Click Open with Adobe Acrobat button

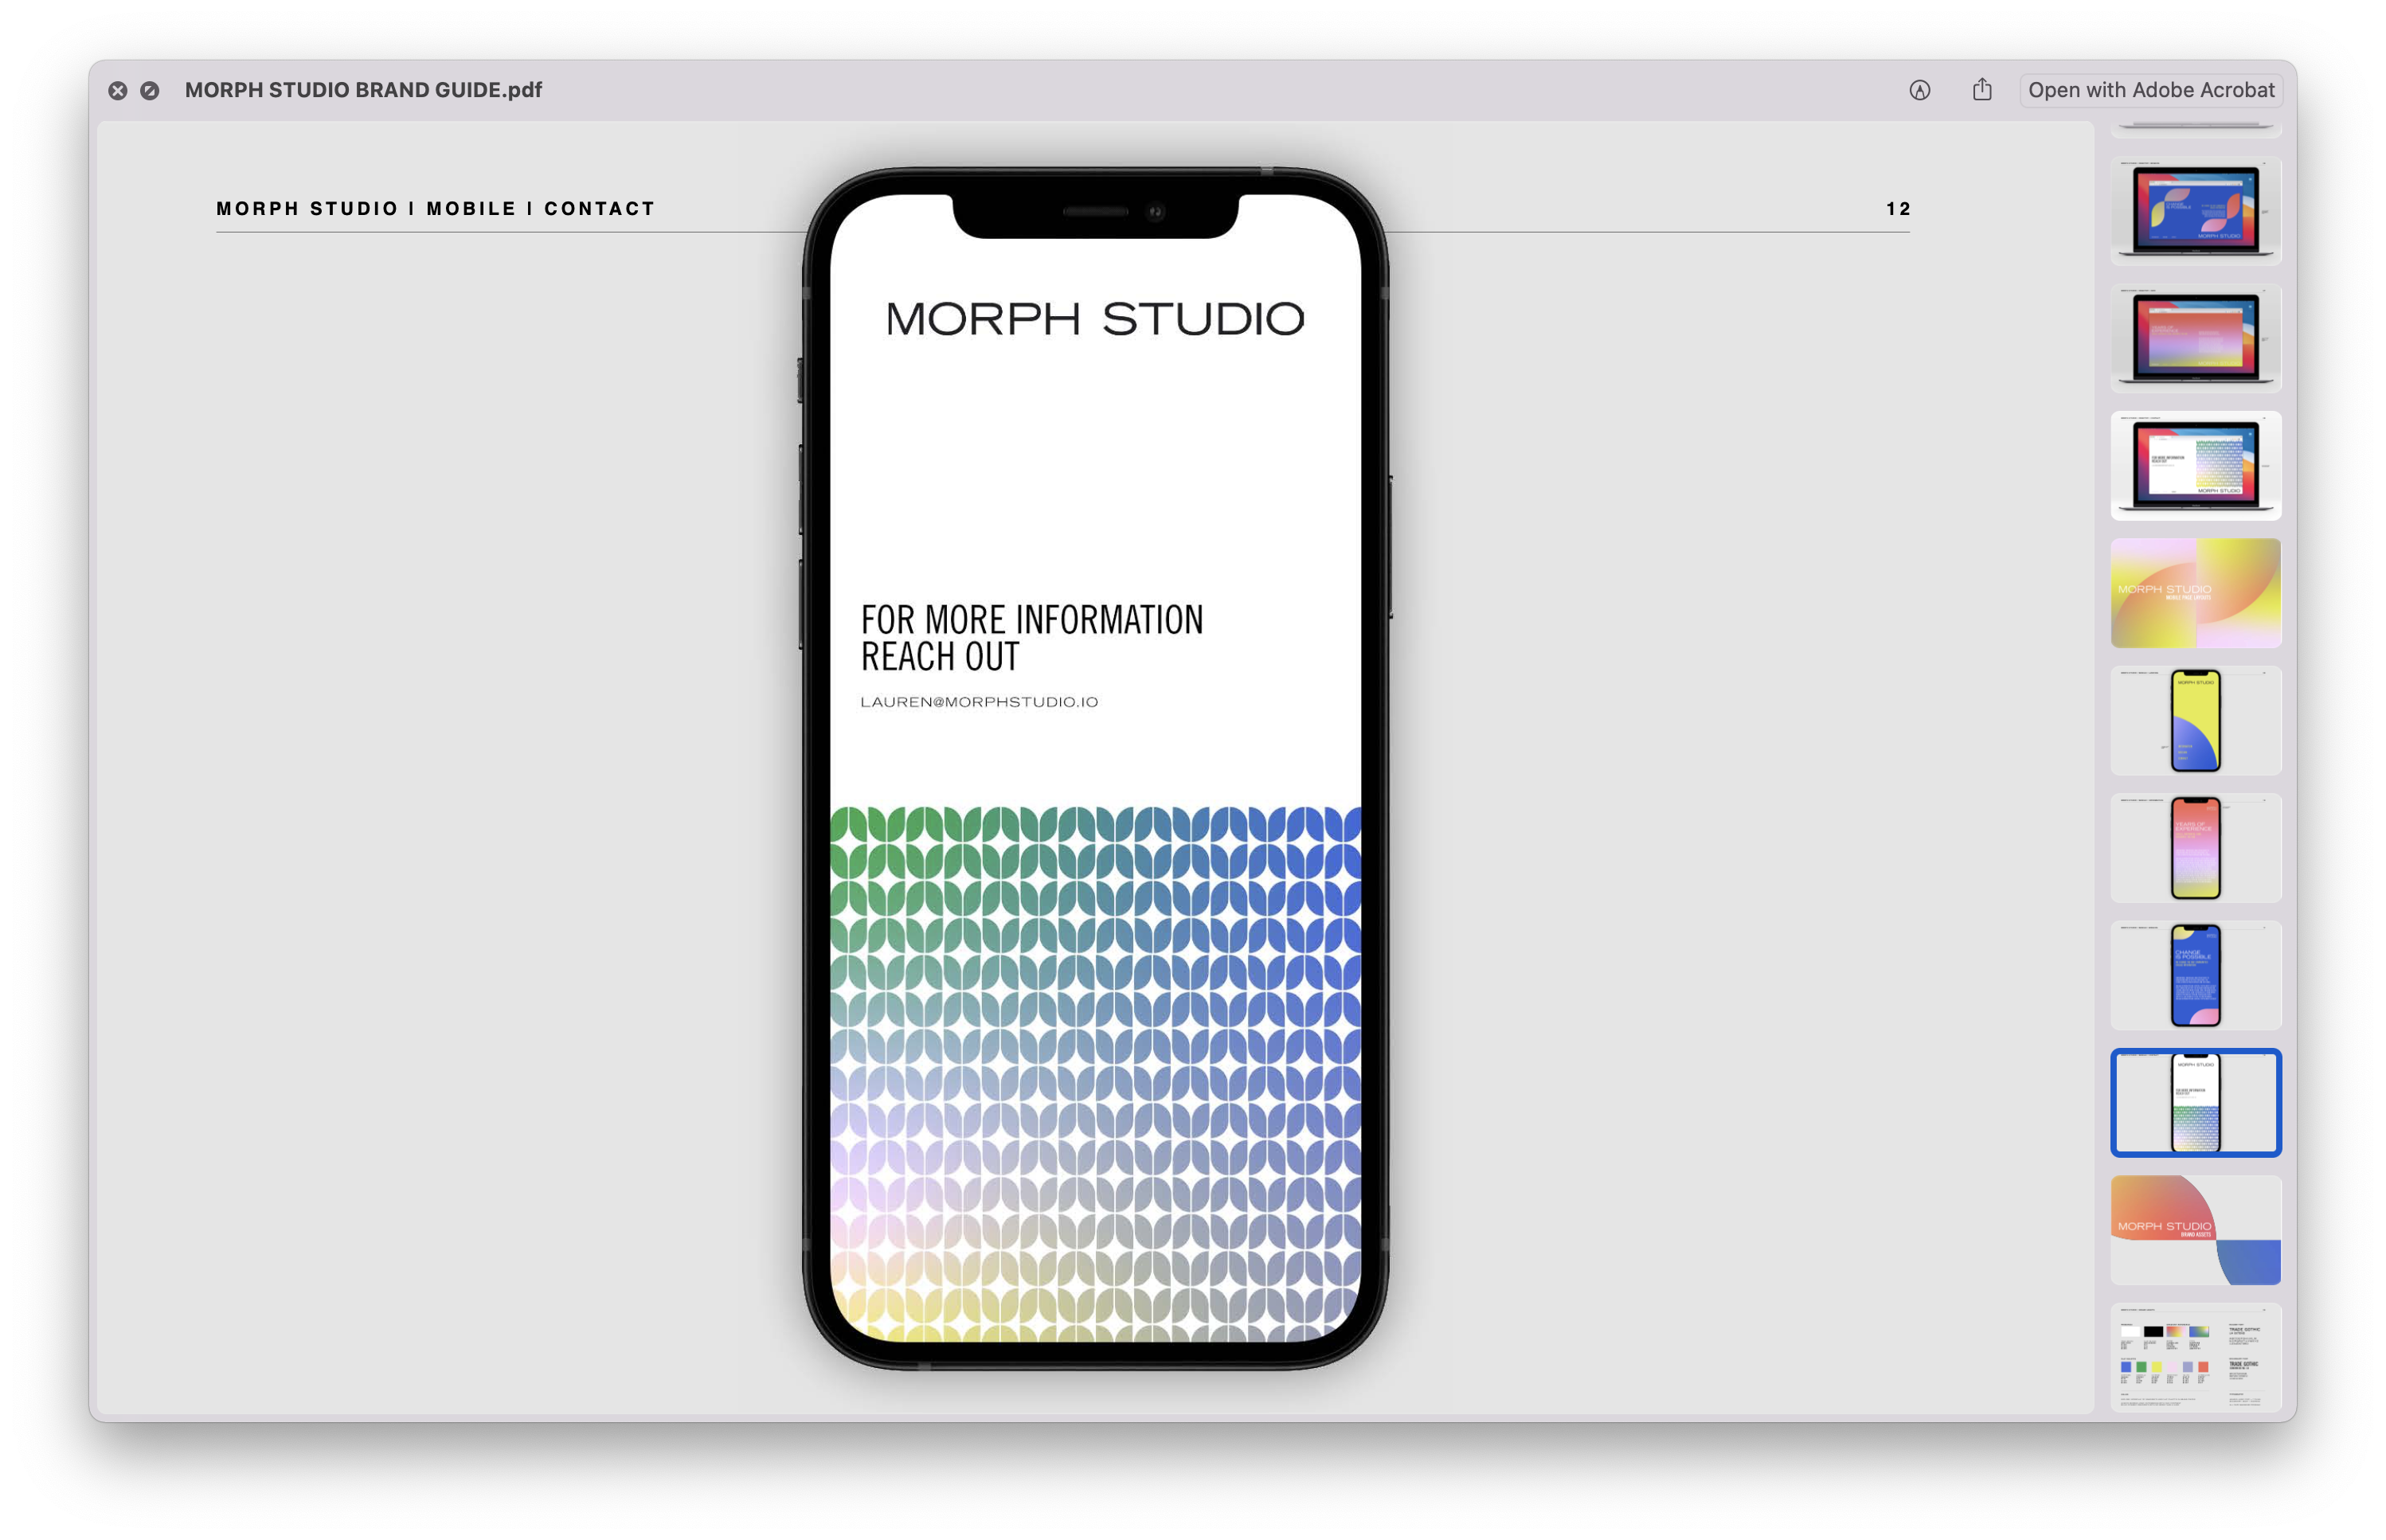tap(2150, 90)
